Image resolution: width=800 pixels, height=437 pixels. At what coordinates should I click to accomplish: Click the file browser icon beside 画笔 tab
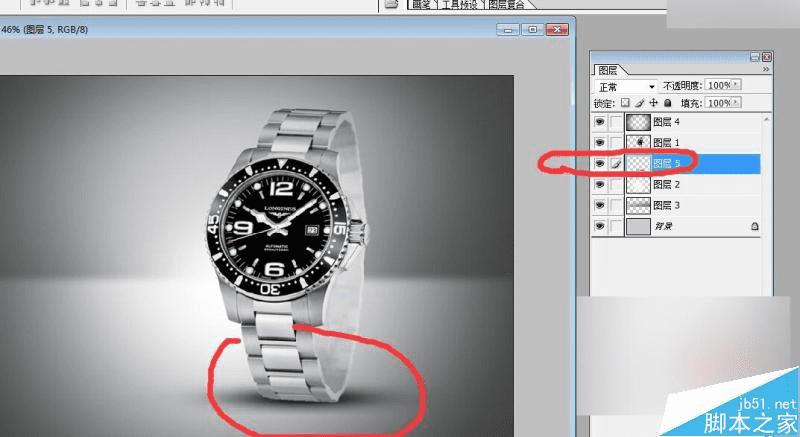coord(392,4)
